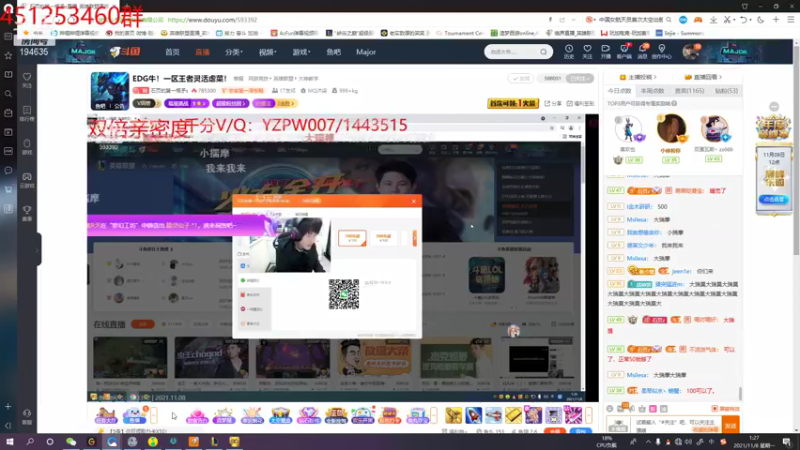Screen dimensions: 800x450
Task: Switch to 今日点数 today points tab
Action: (620, 91)
